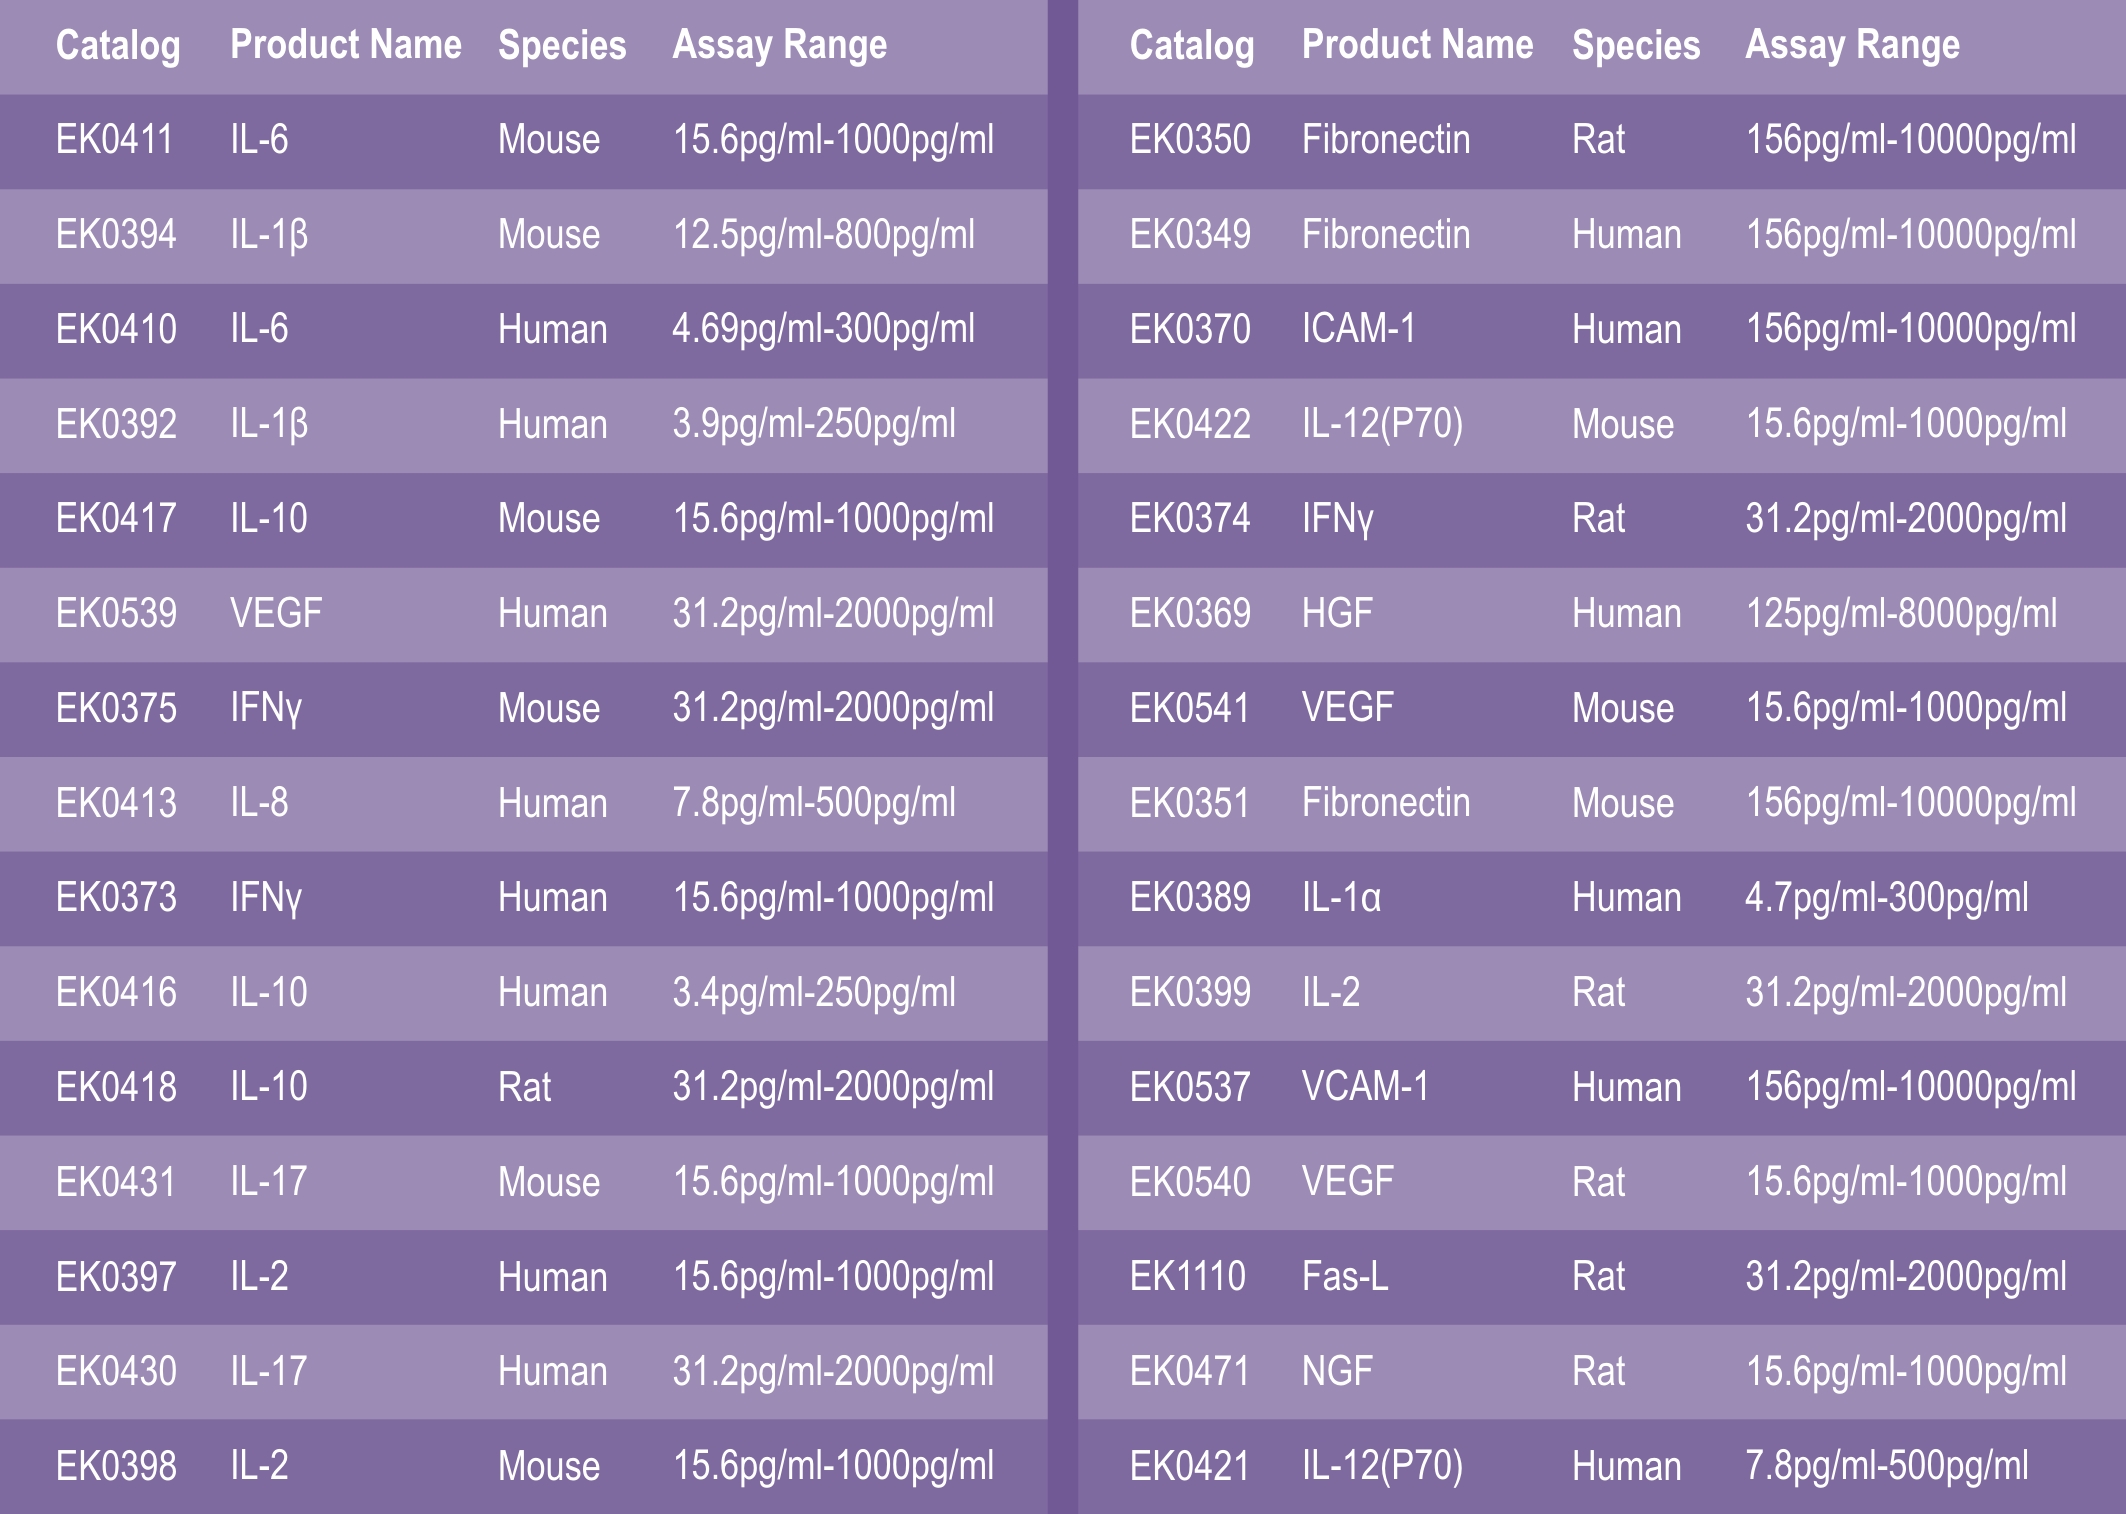The image size is (2126, 1514).
Task: Select the IL-1α product name
Action: coord(1341,897)
